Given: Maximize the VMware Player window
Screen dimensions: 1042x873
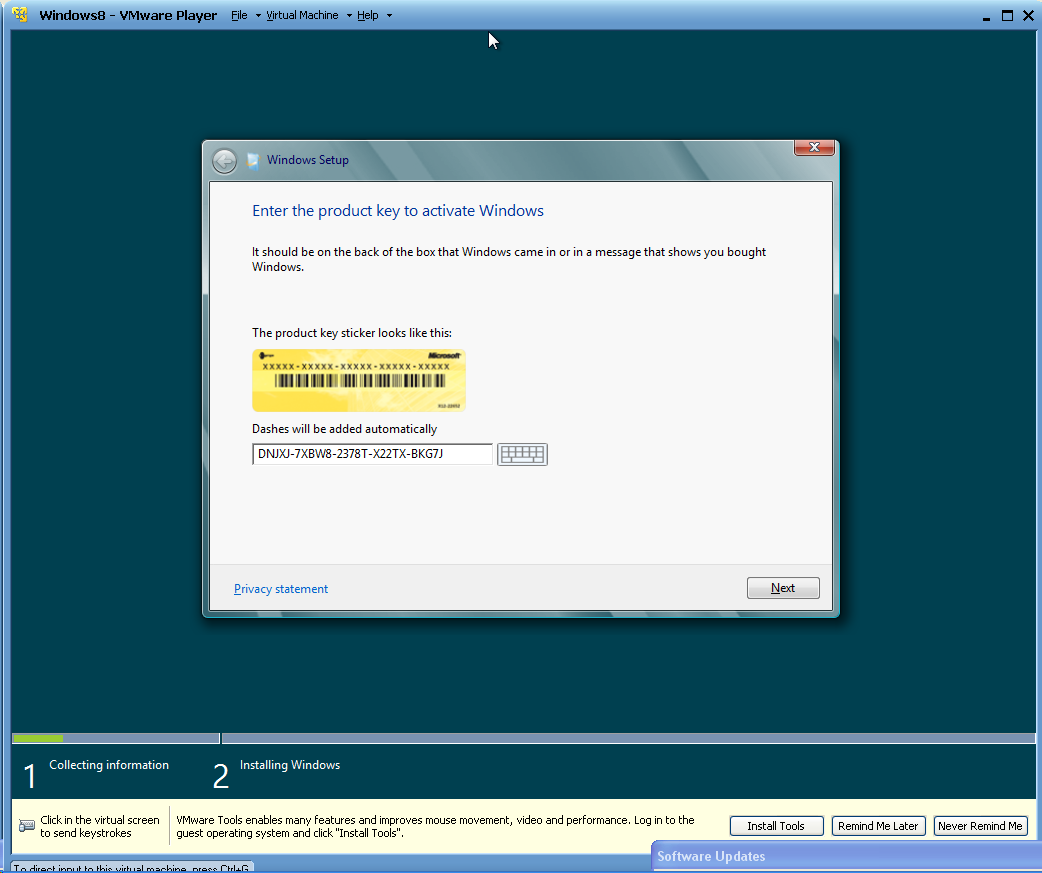Looking at the screenshot, I should coord(1007,15).
